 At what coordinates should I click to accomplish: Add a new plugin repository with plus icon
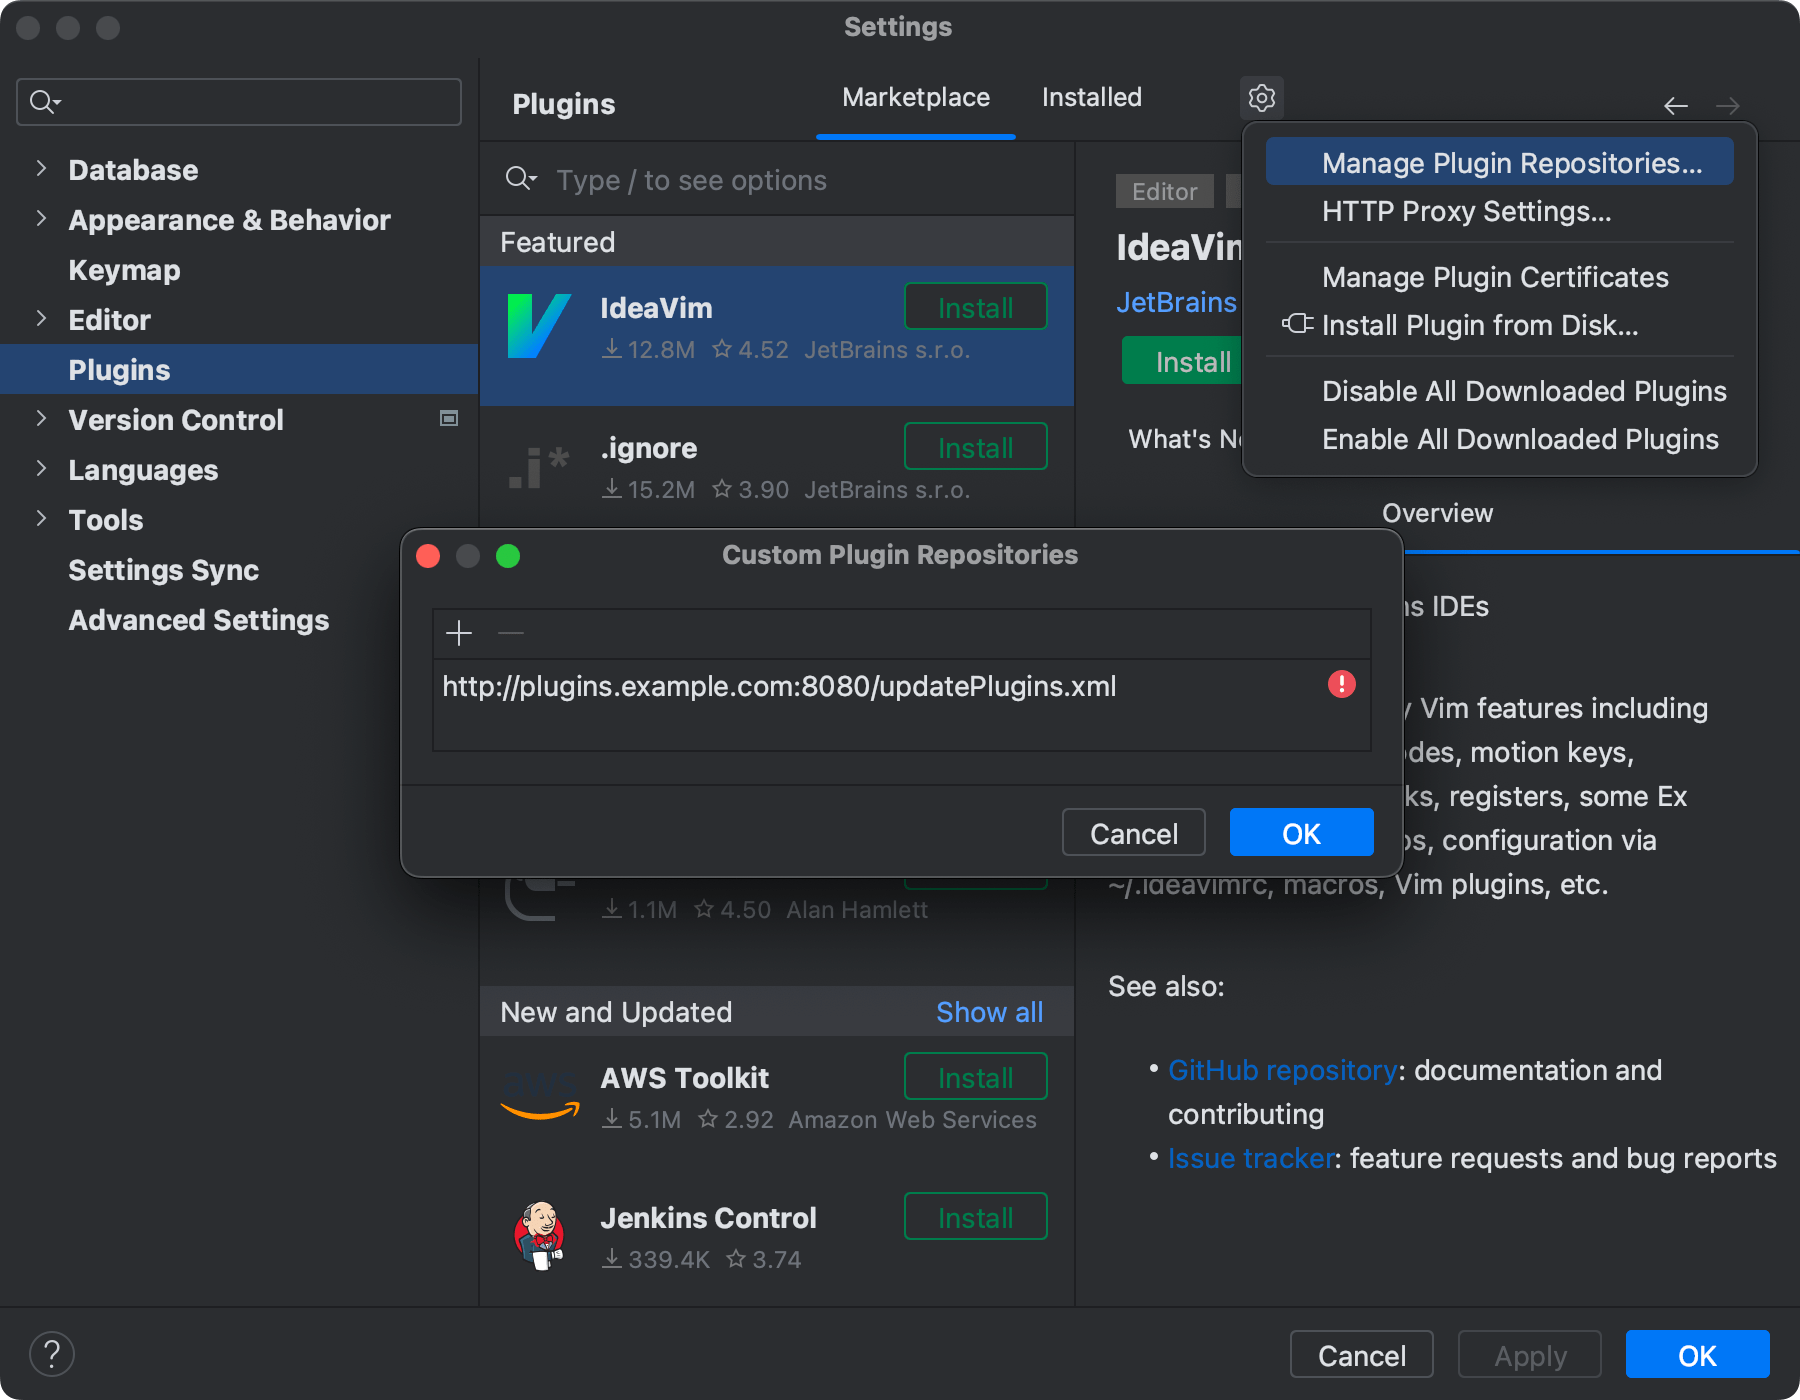pyautogui.click(x=459, y=633)
